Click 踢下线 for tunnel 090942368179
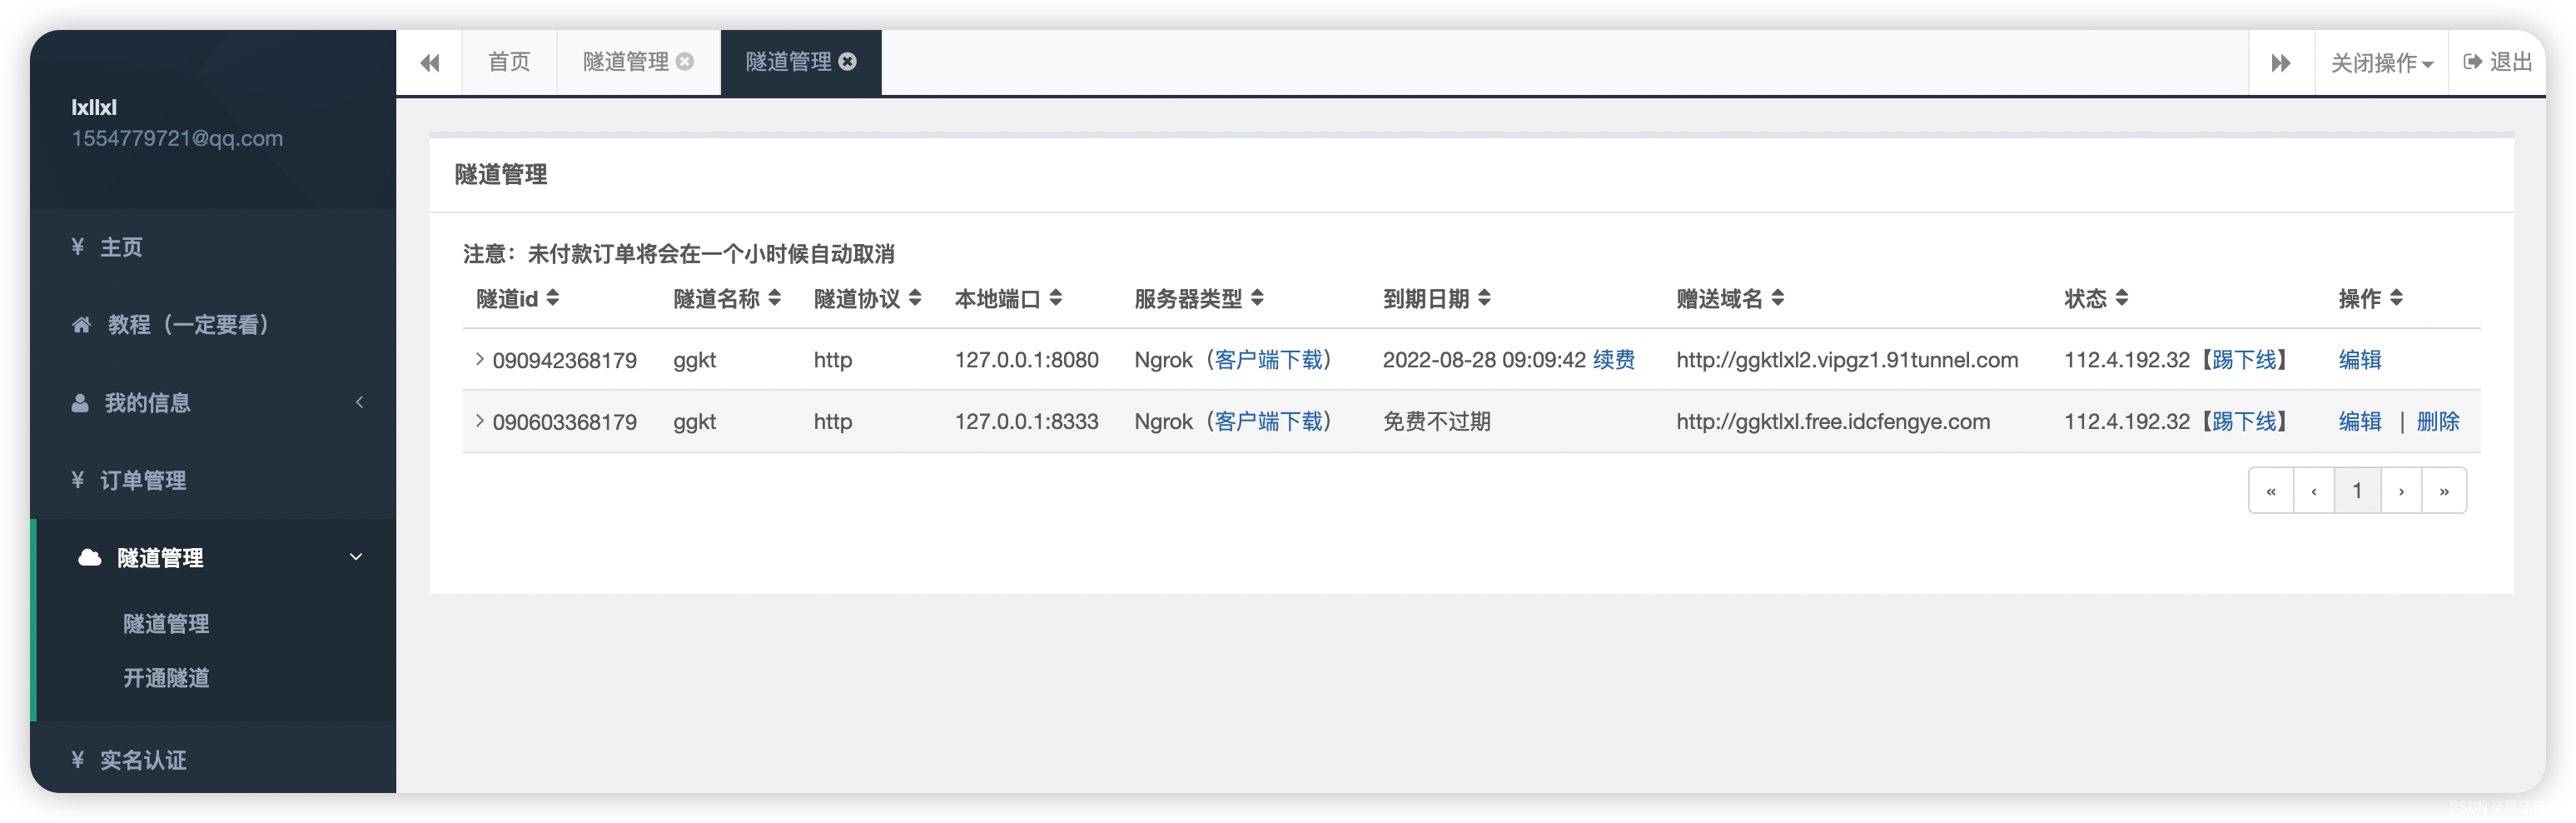 pos(2243,360)
